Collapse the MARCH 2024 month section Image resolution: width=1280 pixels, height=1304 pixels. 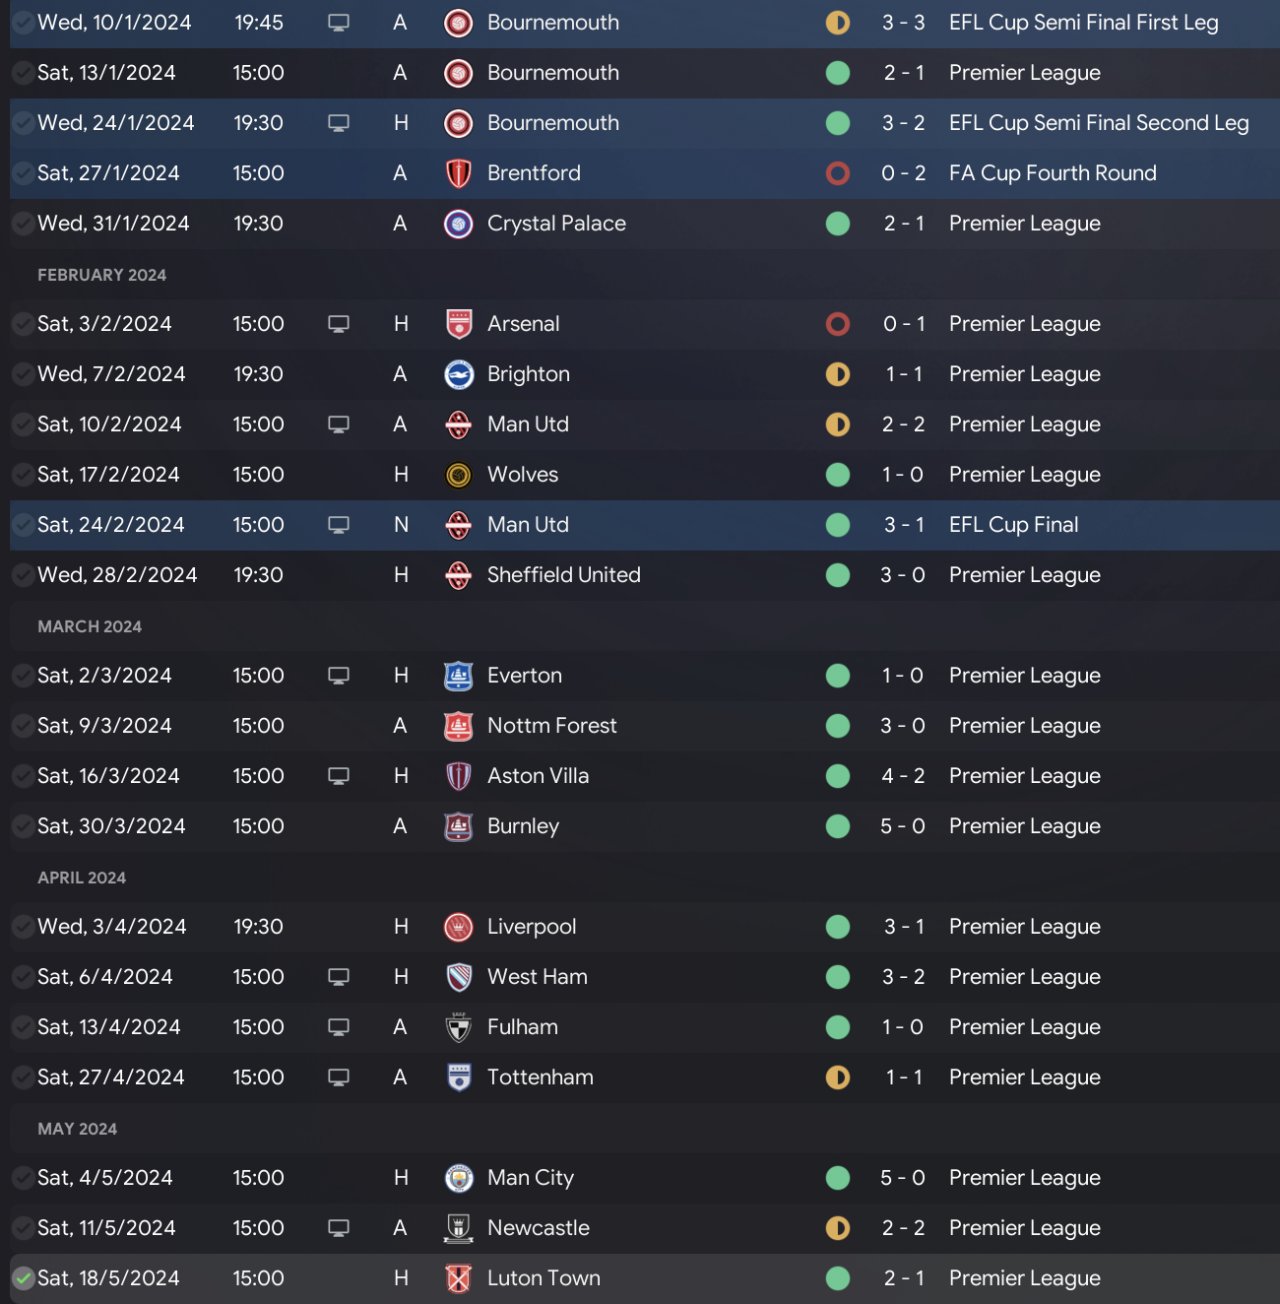(90, 627)
